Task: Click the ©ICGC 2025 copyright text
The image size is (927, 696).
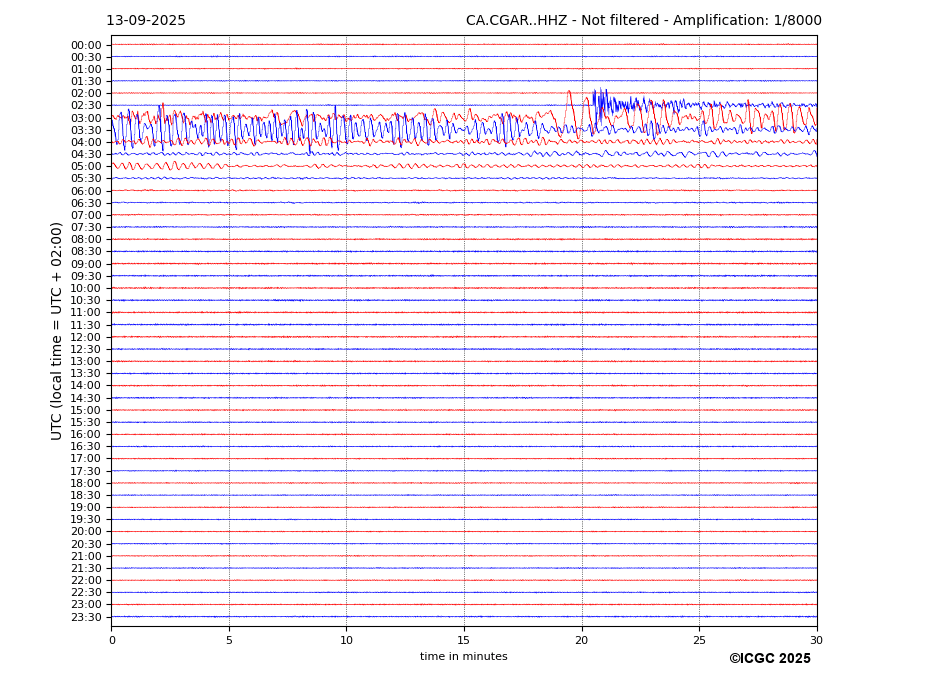Action: 770,659
